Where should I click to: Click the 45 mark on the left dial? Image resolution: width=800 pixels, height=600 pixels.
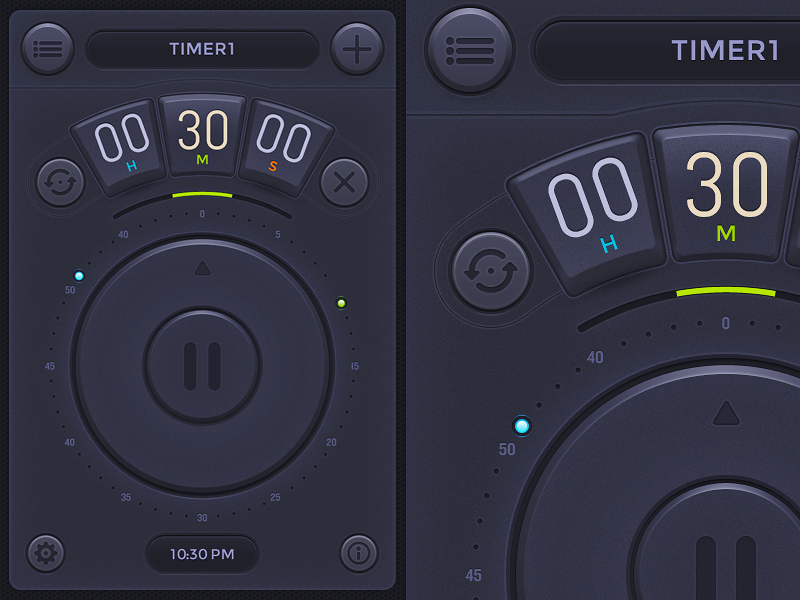(x=49, y=366)
